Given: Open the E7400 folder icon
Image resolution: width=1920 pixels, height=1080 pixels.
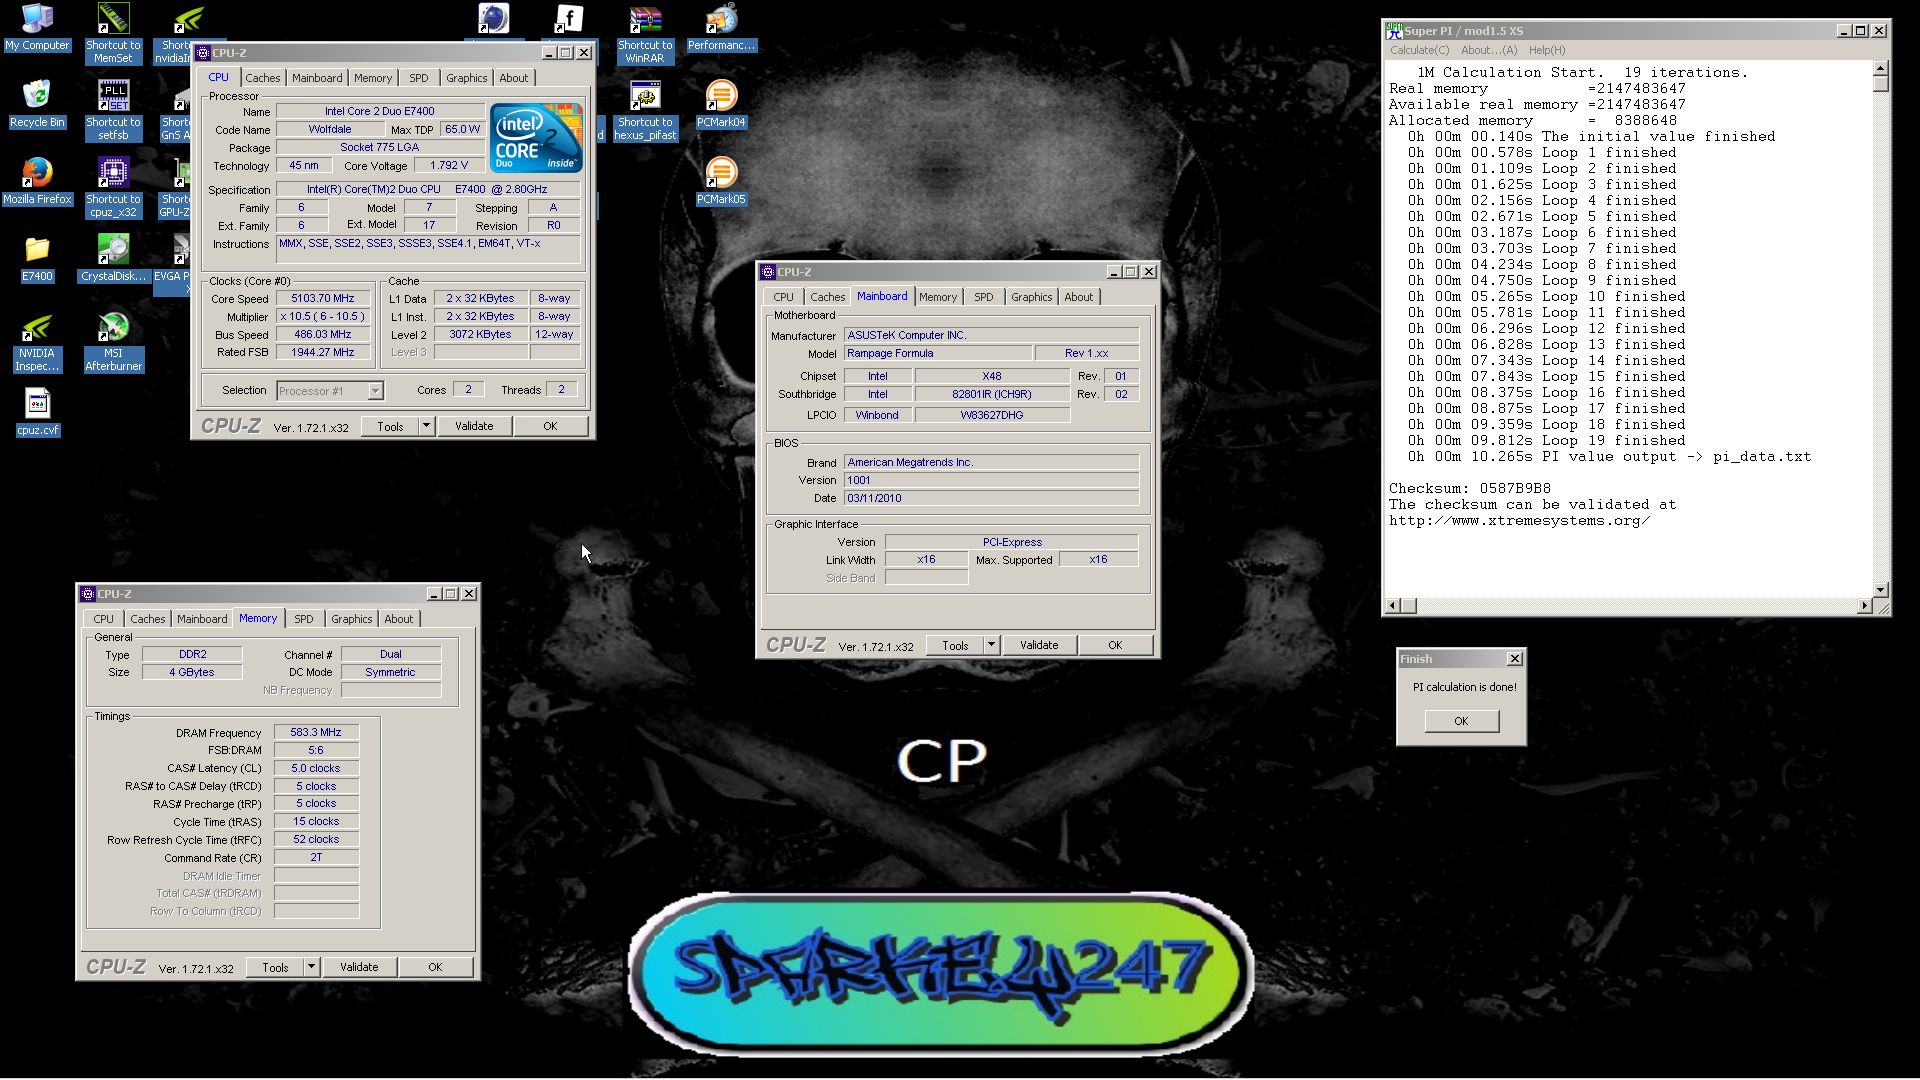Looking at the screenshot, I should click(37, 258).
